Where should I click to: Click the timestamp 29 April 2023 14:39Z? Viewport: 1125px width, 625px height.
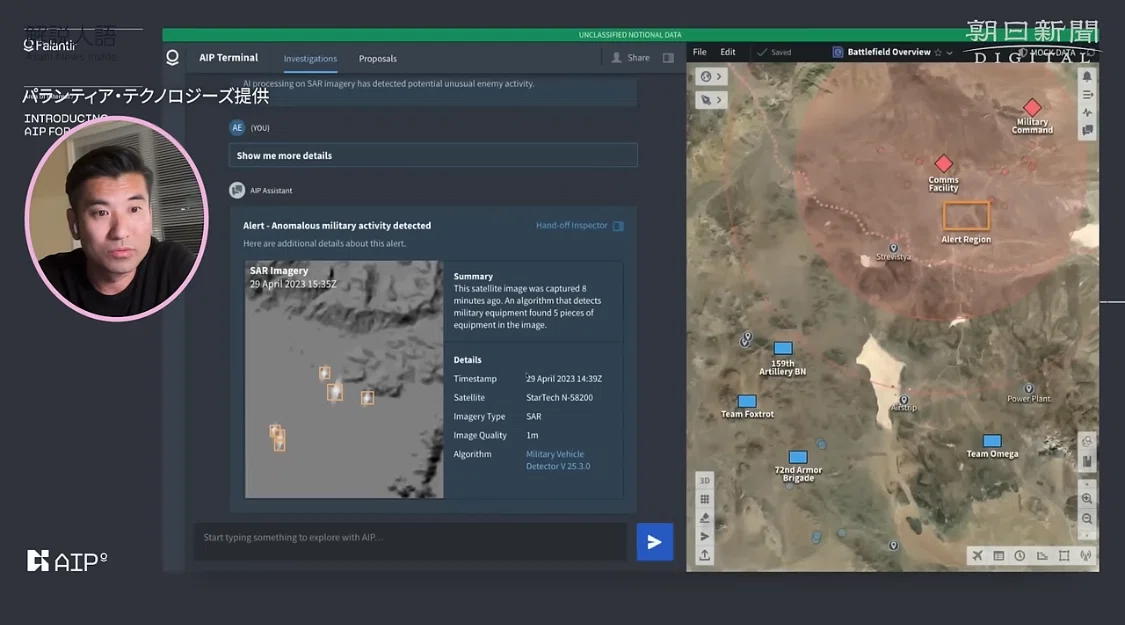click(563, 379)
